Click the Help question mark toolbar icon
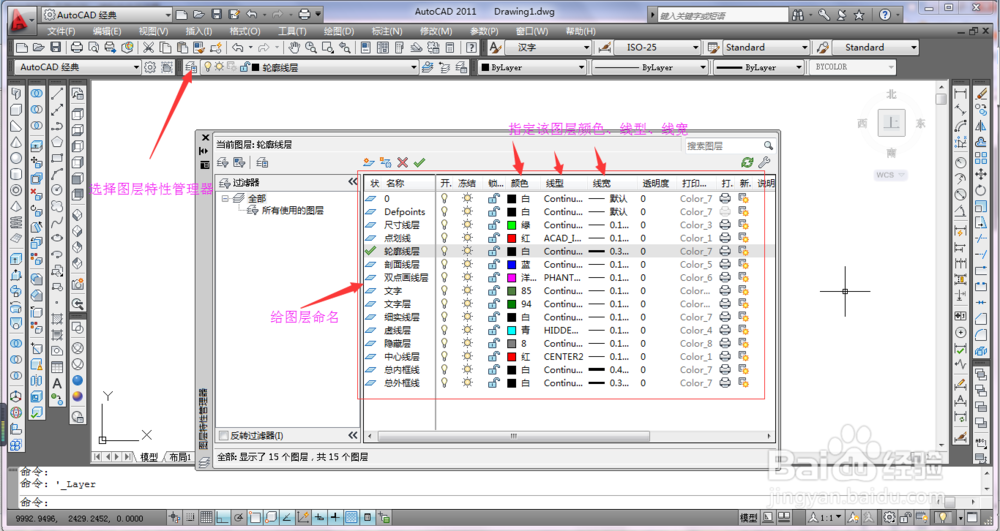Screen dimensions: 1000x531 (x=471, y=47)
